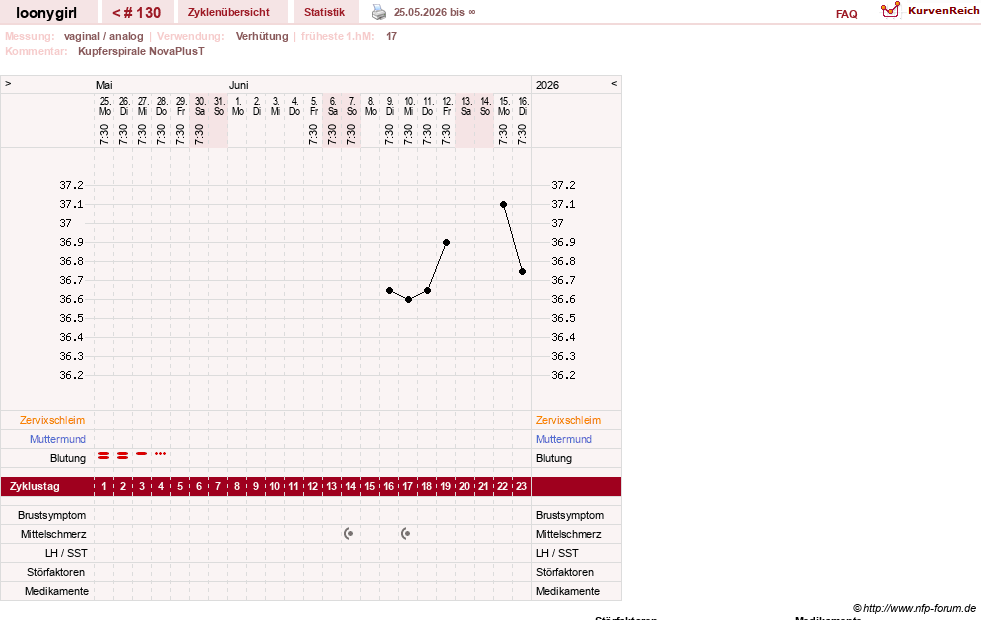
Task: Click comment text Kupferspirale NovaPlusT
Action: tap(141, 51)
